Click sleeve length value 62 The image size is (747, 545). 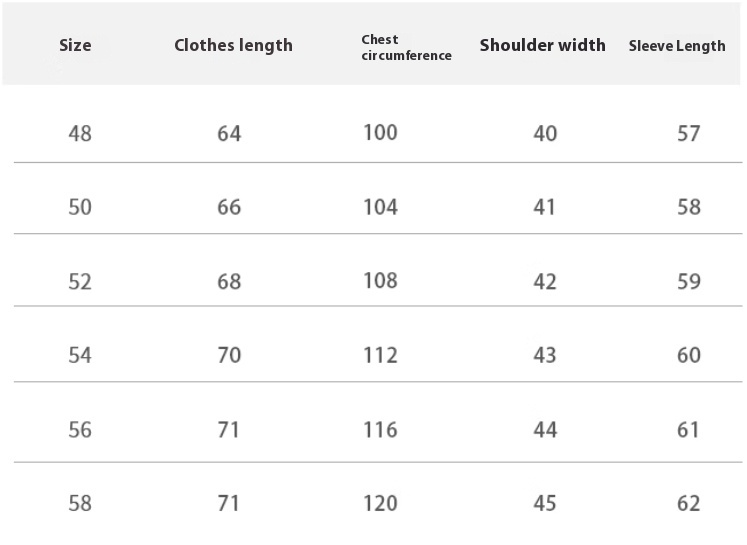click(689, 504)
